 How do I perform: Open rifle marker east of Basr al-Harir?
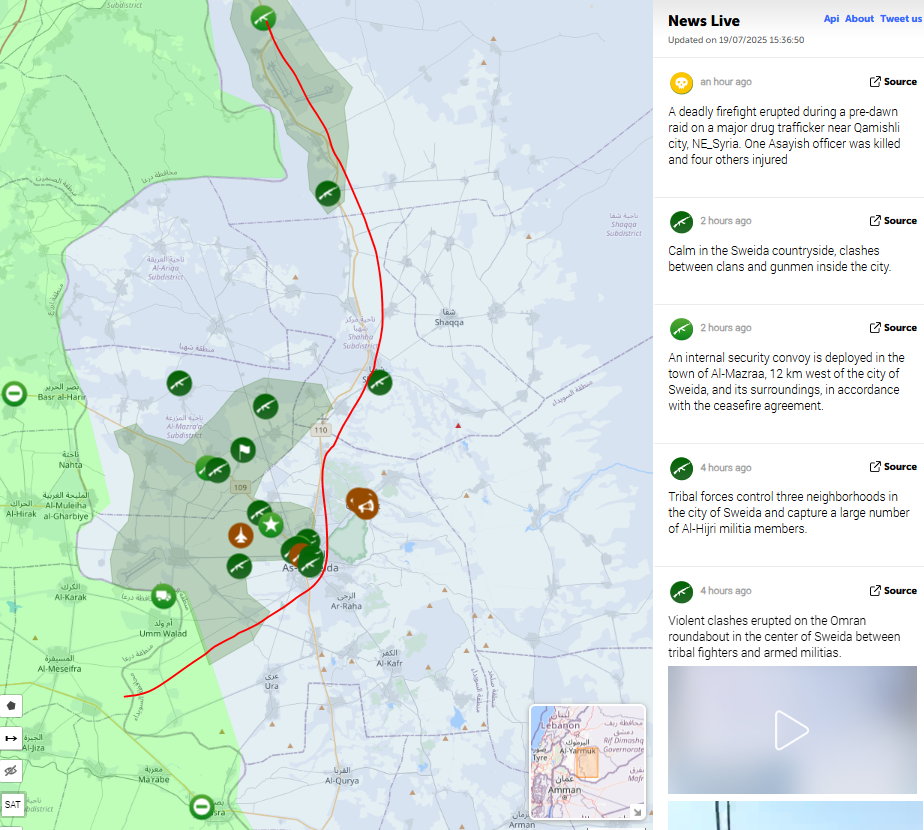pyautogui.click(x=179, y=383)
